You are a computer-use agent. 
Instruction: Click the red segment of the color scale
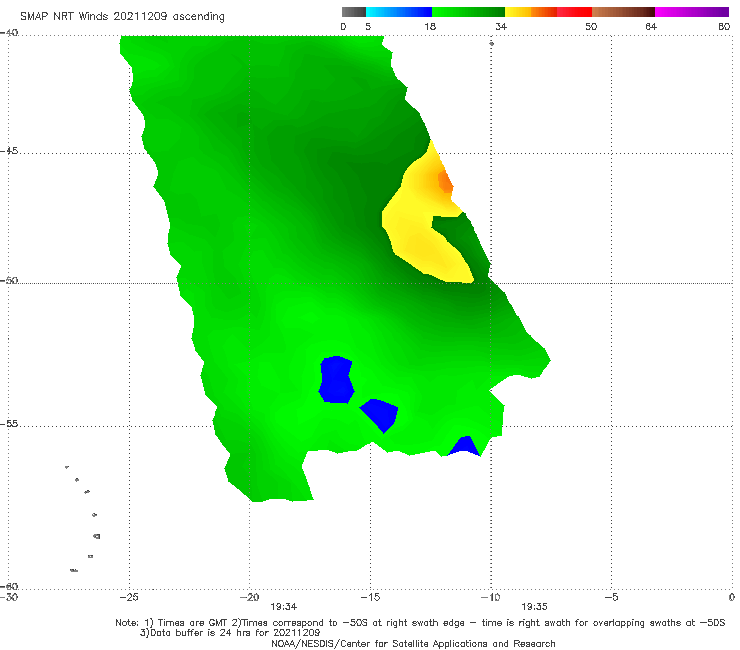point(574,12)
